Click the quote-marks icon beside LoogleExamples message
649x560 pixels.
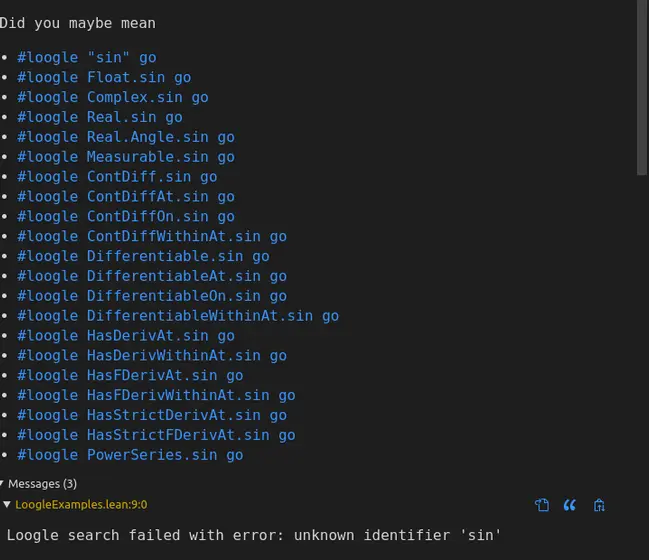570,505
